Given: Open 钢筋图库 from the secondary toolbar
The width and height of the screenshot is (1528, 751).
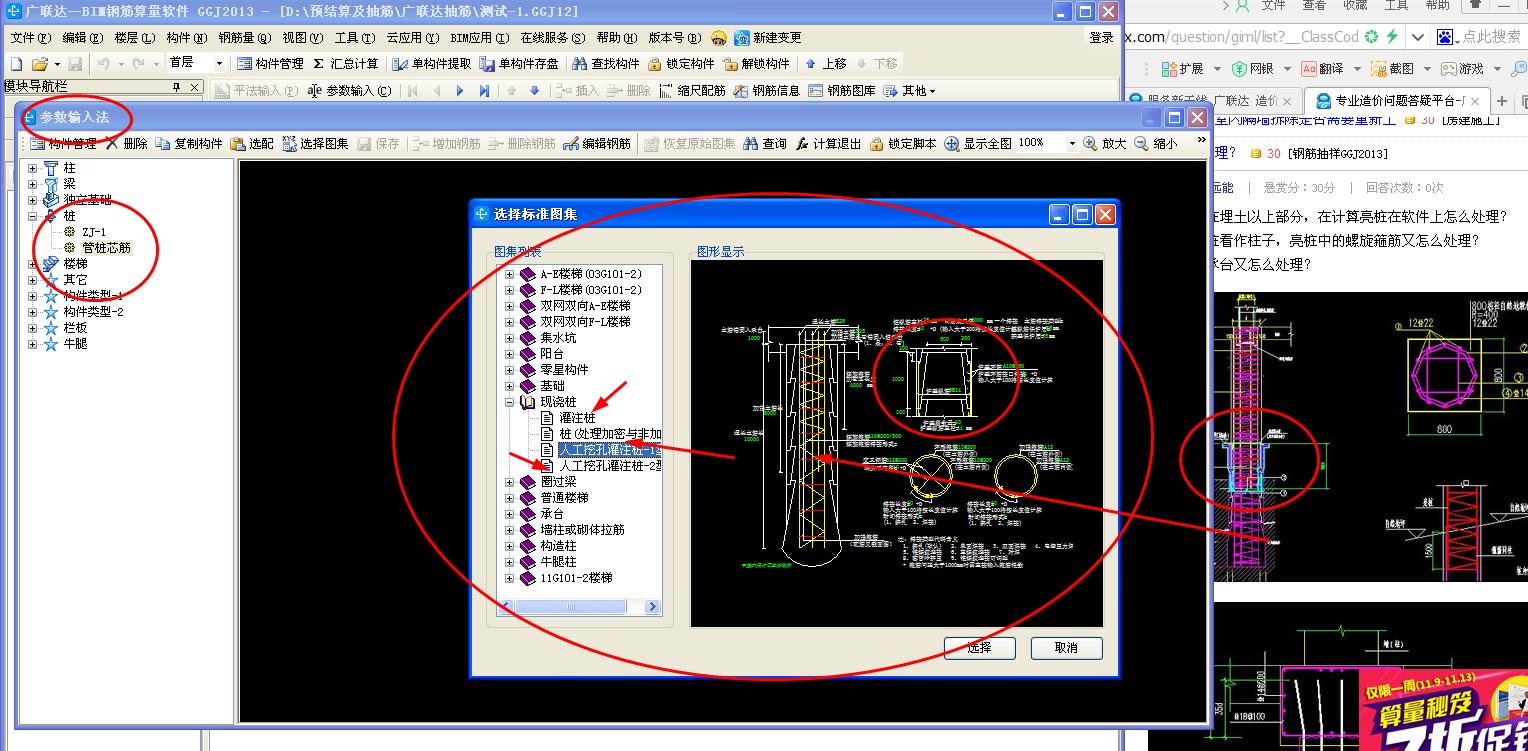Looking at the screenshot, I should [x=842, y=90].
